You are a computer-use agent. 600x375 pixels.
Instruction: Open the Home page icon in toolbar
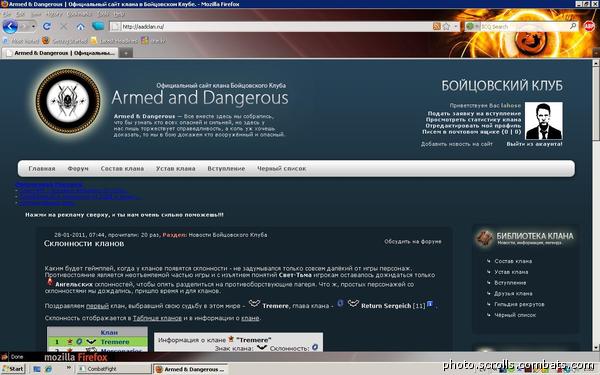pyautogui.click(x=80, y=27)
